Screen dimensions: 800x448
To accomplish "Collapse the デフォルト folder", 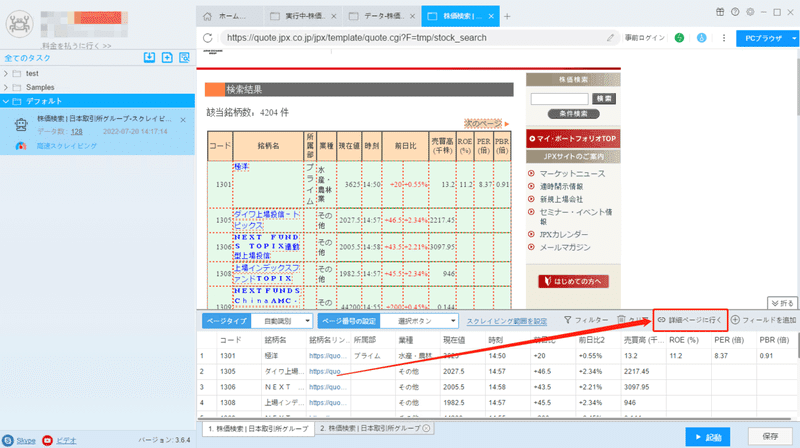I will click(6, 101).
